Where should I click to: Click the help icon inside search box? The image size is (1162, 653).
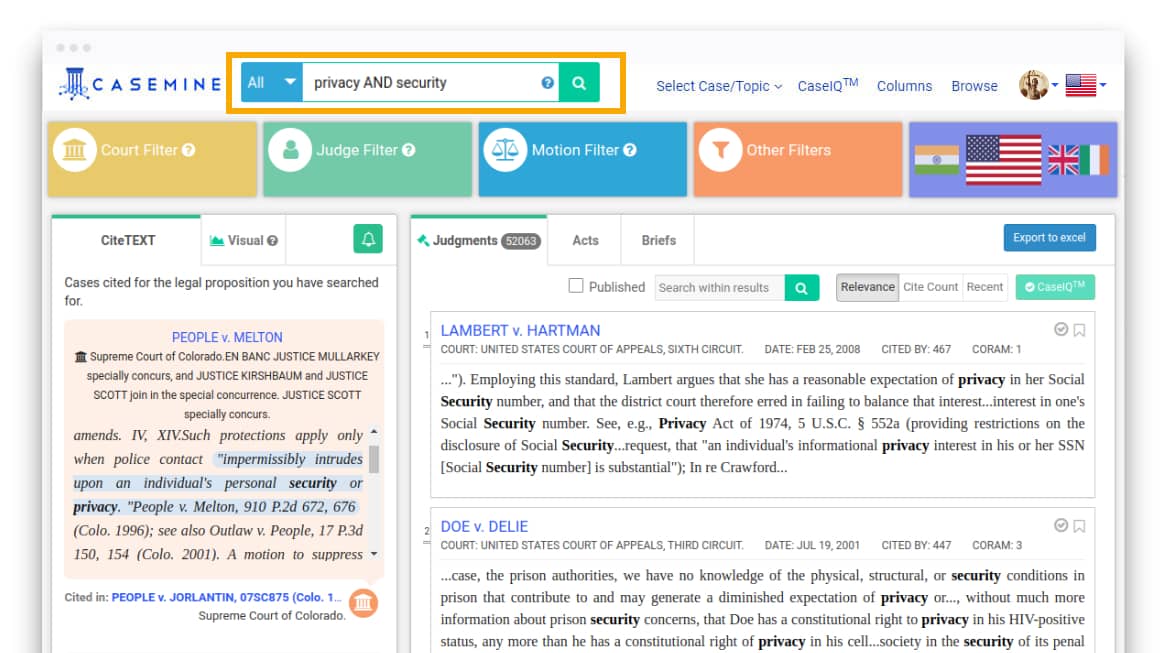tap(547, 83)
